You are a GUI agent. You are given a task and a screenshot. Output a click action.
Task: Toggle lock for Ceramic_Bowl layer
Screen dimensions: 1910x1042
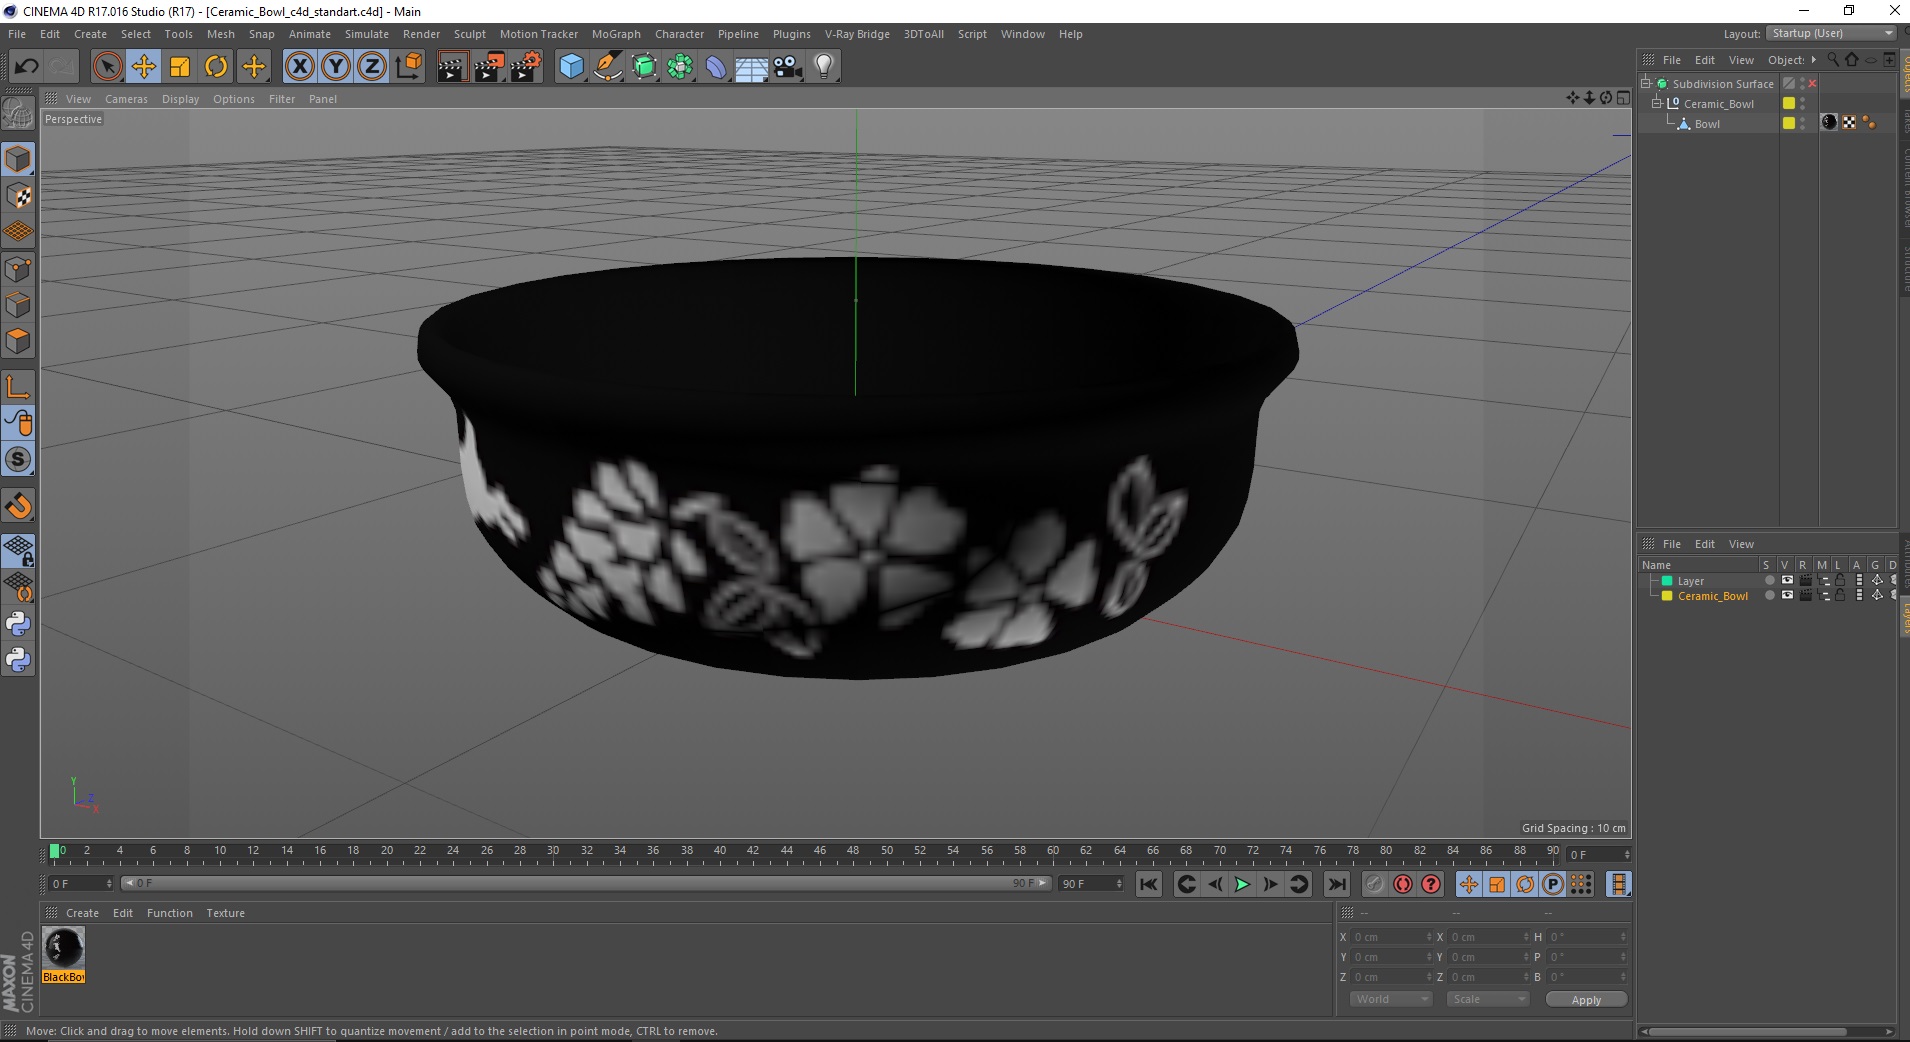(1840, 596)
